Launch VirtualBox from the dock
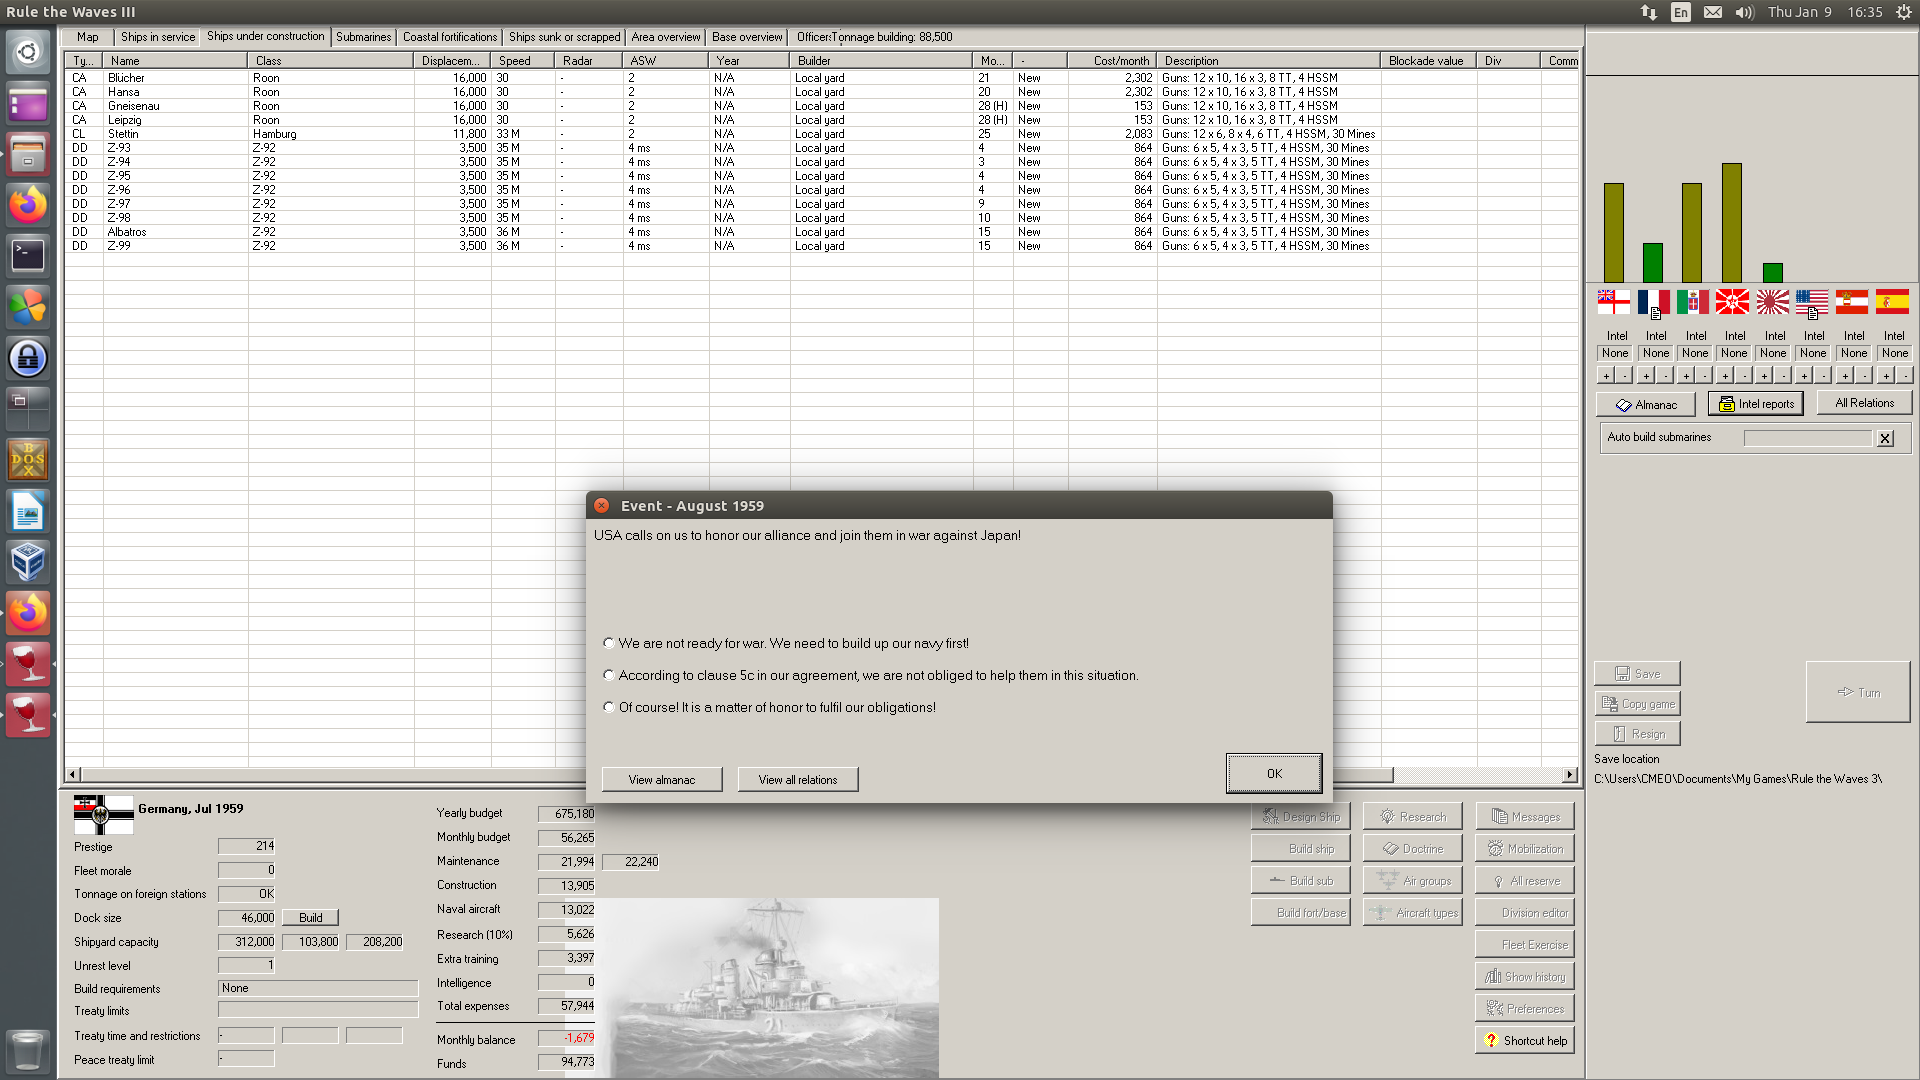 pyautogui.click(x=28, y=562)
